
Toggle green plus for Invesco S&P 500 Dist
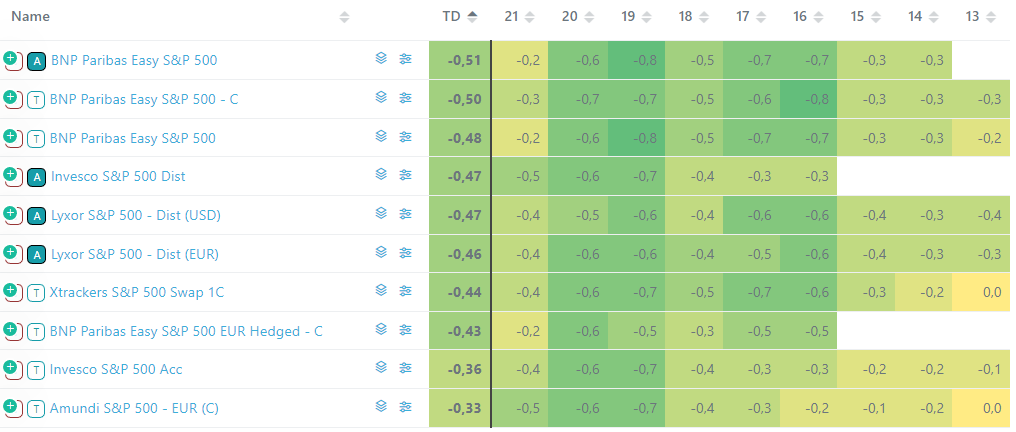pyautogui.click(x=11, y=175)
